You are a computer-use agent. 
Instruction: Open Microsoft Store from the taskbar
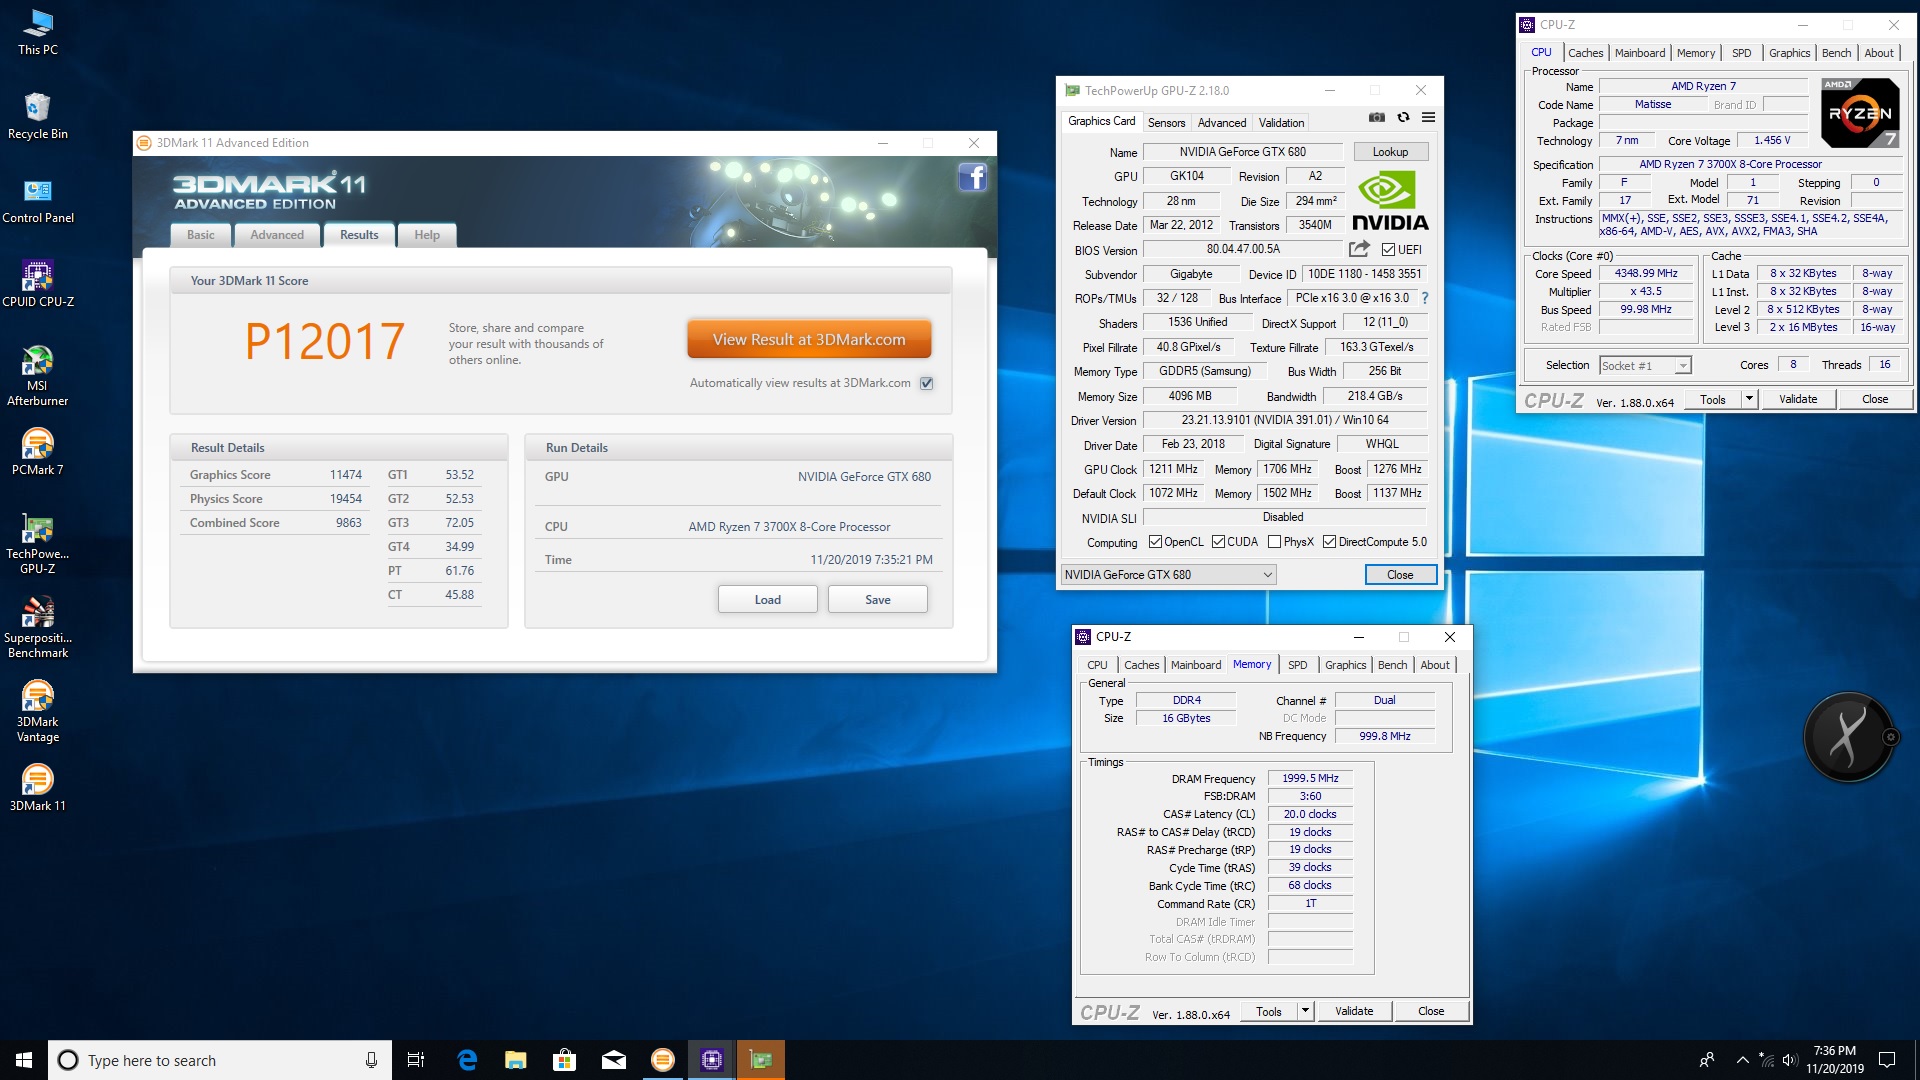tap(565, 1060)
